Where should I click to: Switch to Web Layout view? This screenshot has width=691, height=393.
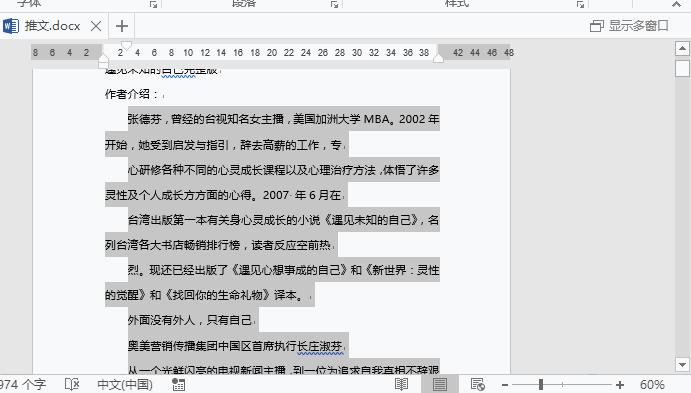tap(477, 385)
